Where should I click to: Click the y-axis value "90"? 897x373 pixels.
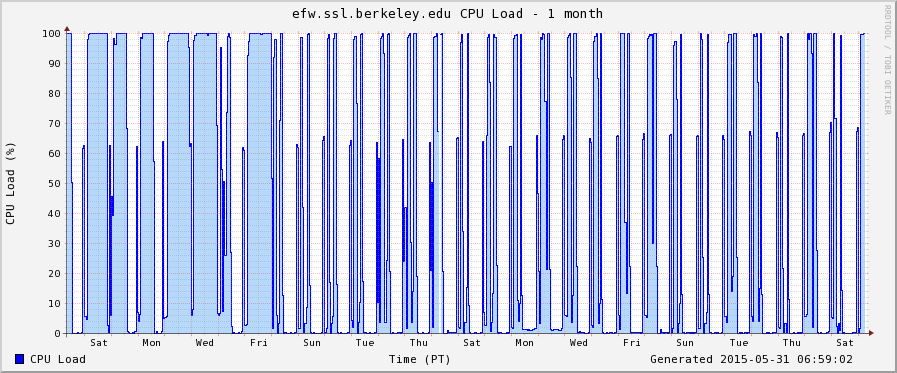pos(55,64)
